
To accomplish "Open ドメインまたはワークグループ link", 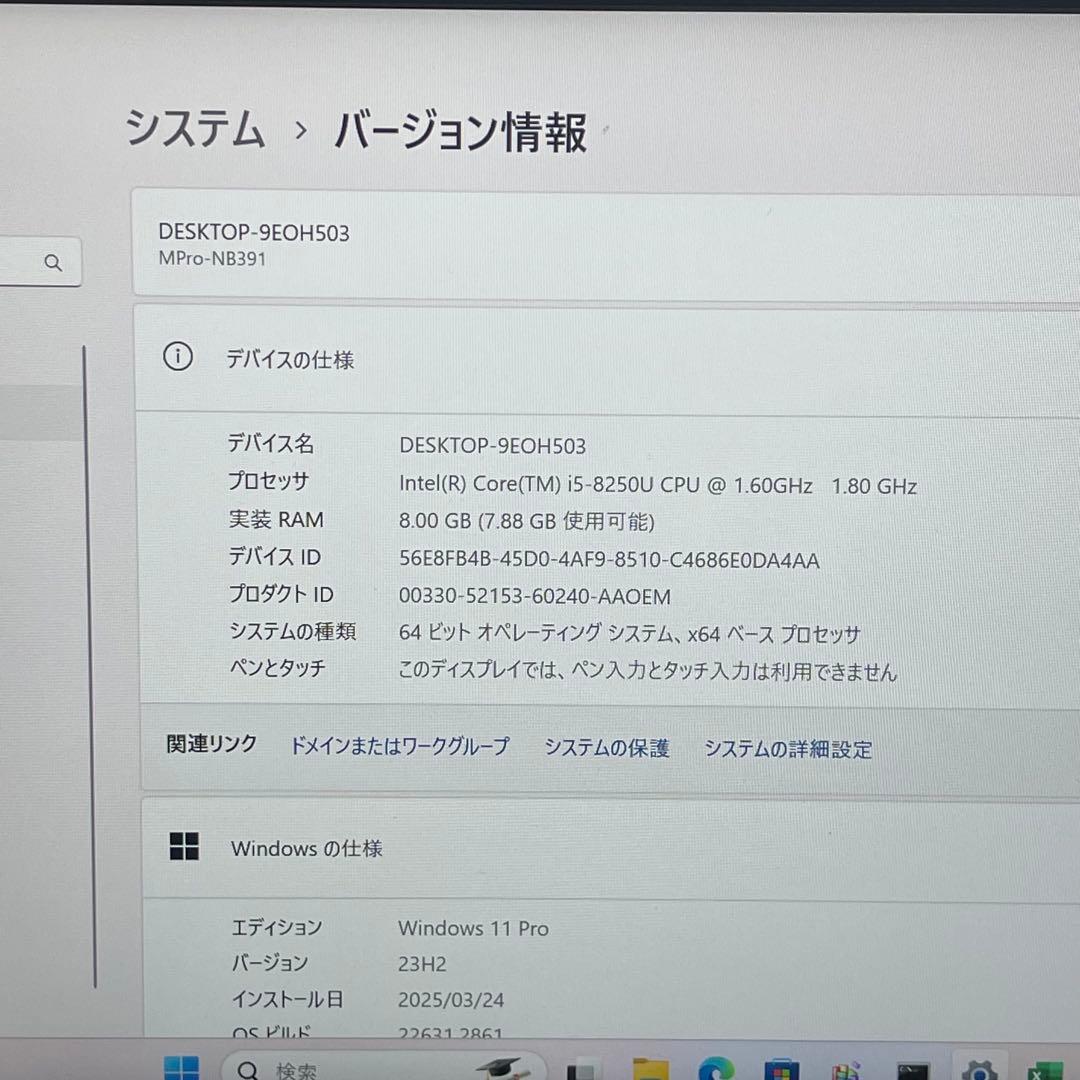I will pos(399,745).
